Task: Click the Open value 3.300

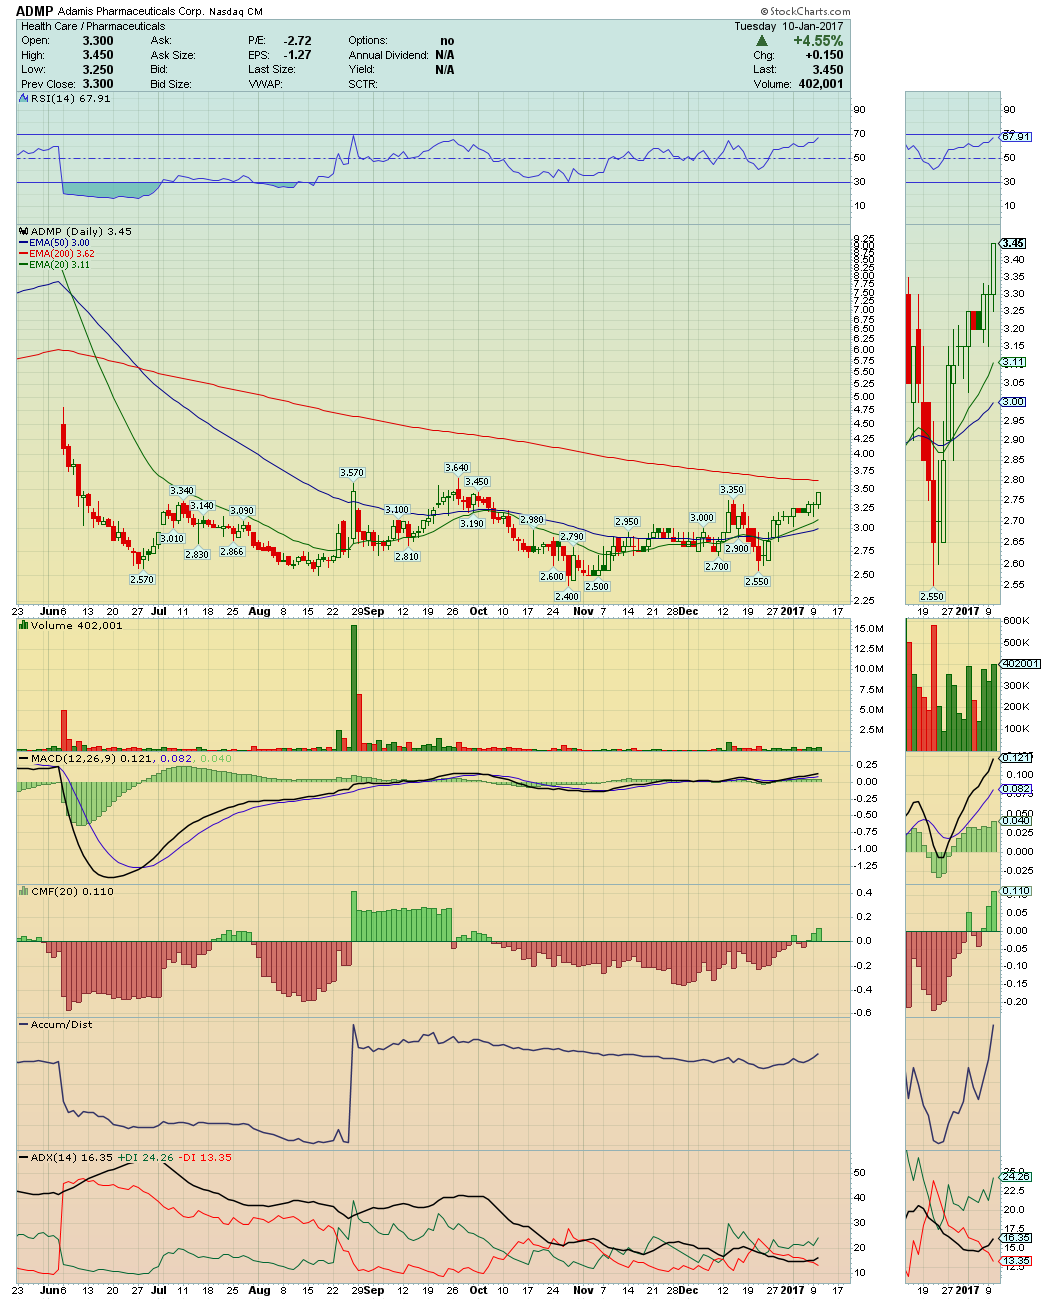Action: pos(97,41)
